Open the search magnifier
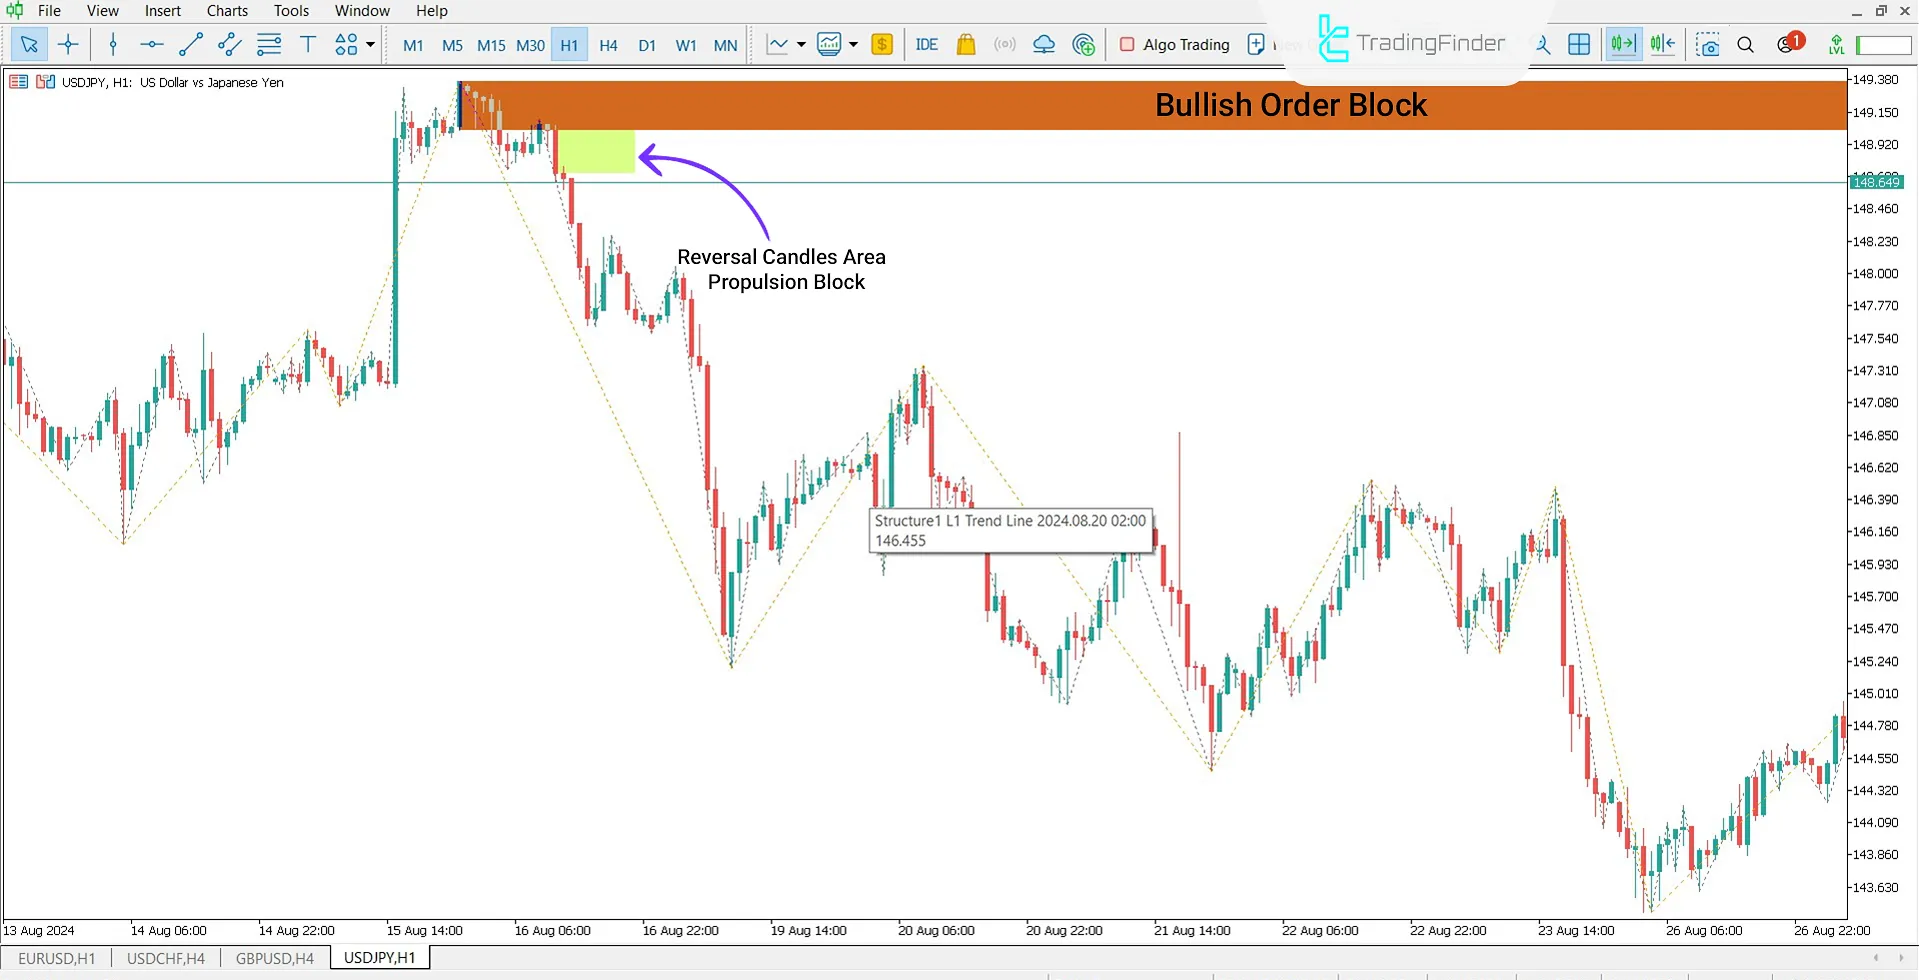 click(1746, 44)
